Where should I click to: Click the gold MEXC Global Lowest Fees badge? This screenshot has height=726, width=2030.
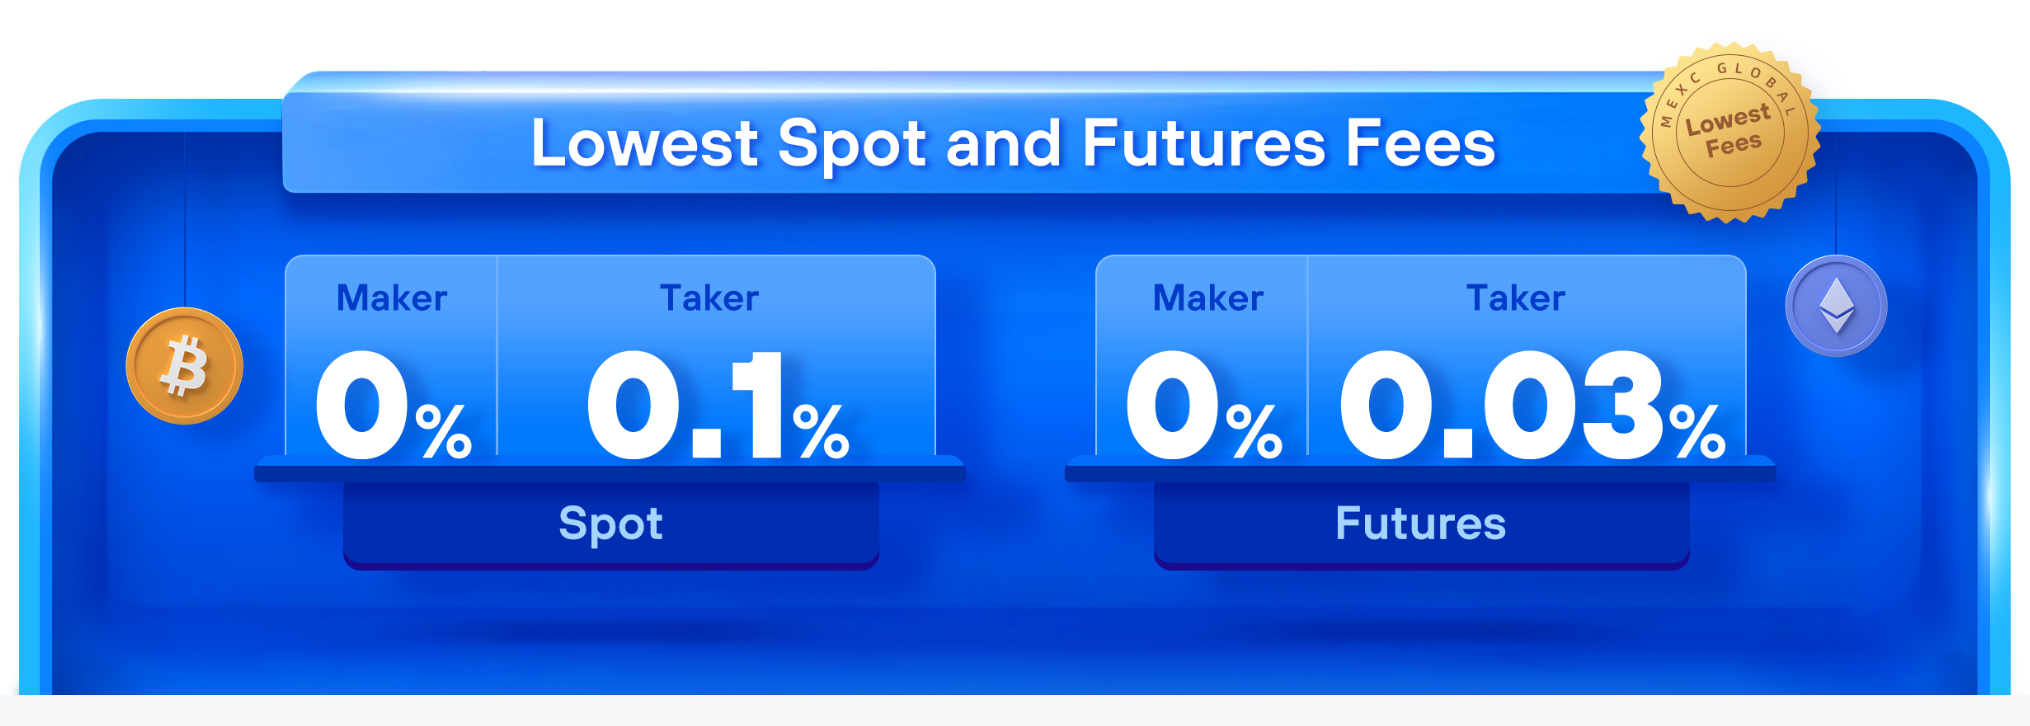pos(1730,131)
